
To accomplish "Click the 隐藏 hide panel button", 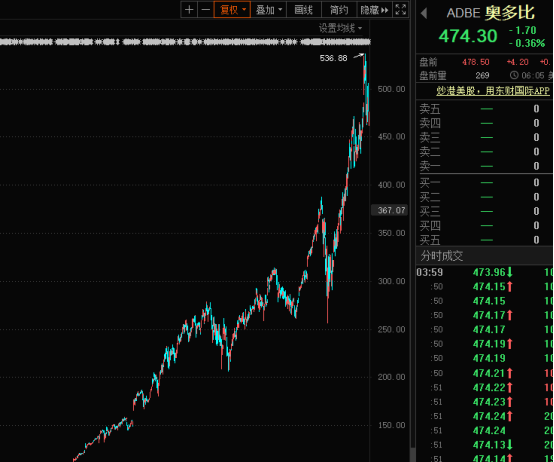I will [x=374, y=10].
